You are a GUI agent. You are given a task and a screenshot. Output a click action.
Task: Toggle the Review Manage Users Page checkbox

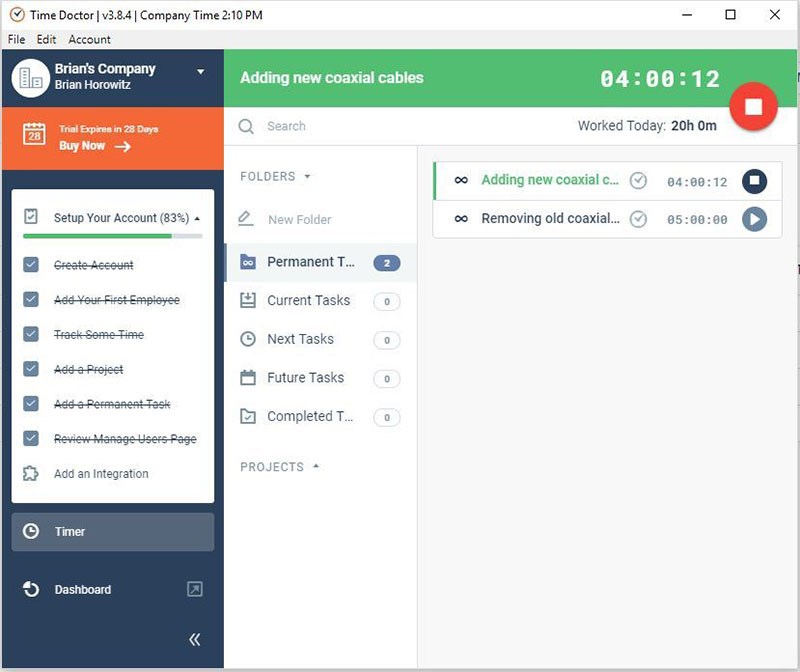31,438
